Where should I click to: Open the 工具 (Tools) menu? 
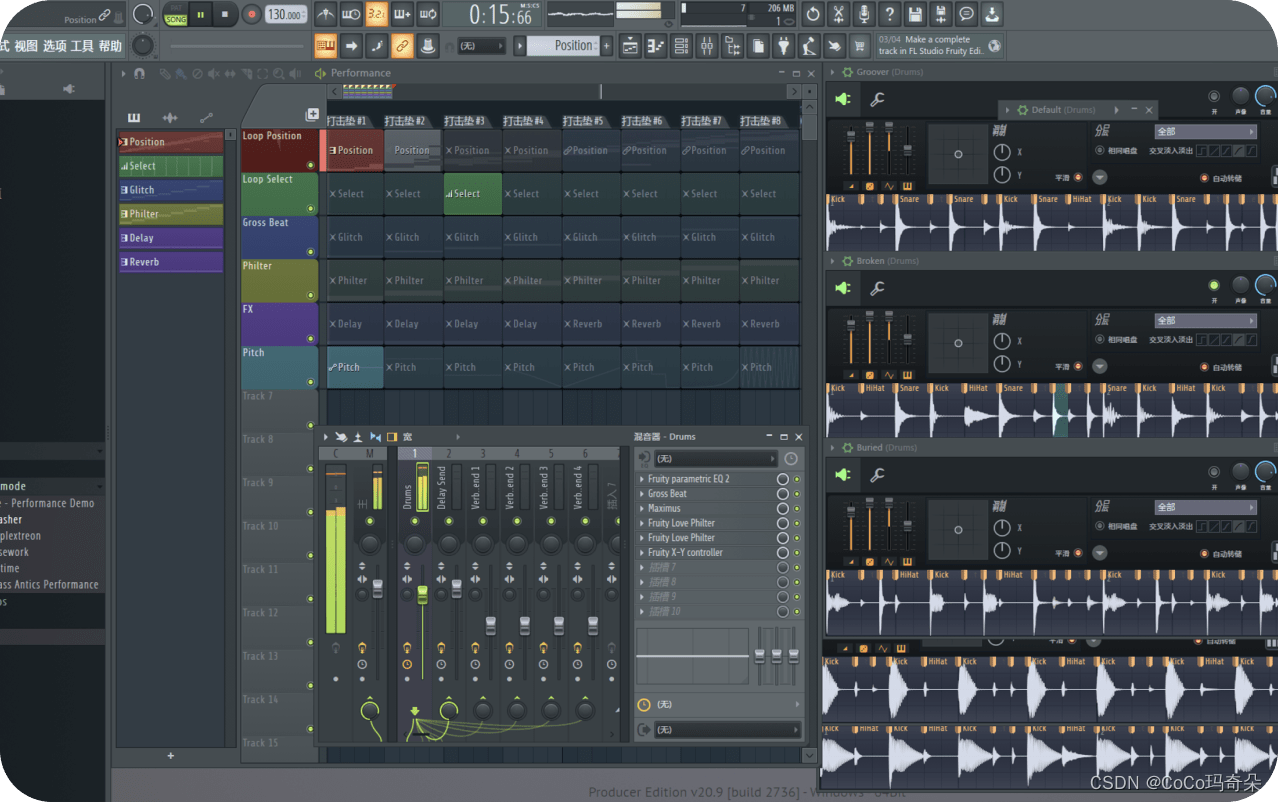(82, 46)
